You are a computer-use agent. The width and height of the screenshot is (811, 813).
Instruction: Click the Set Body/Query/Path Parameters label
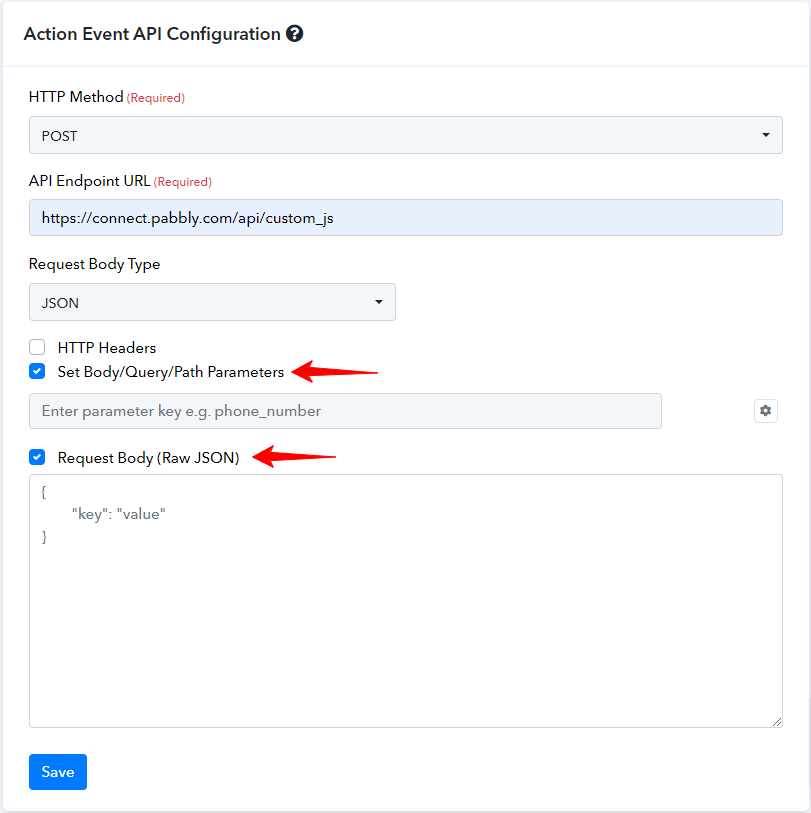171,372
